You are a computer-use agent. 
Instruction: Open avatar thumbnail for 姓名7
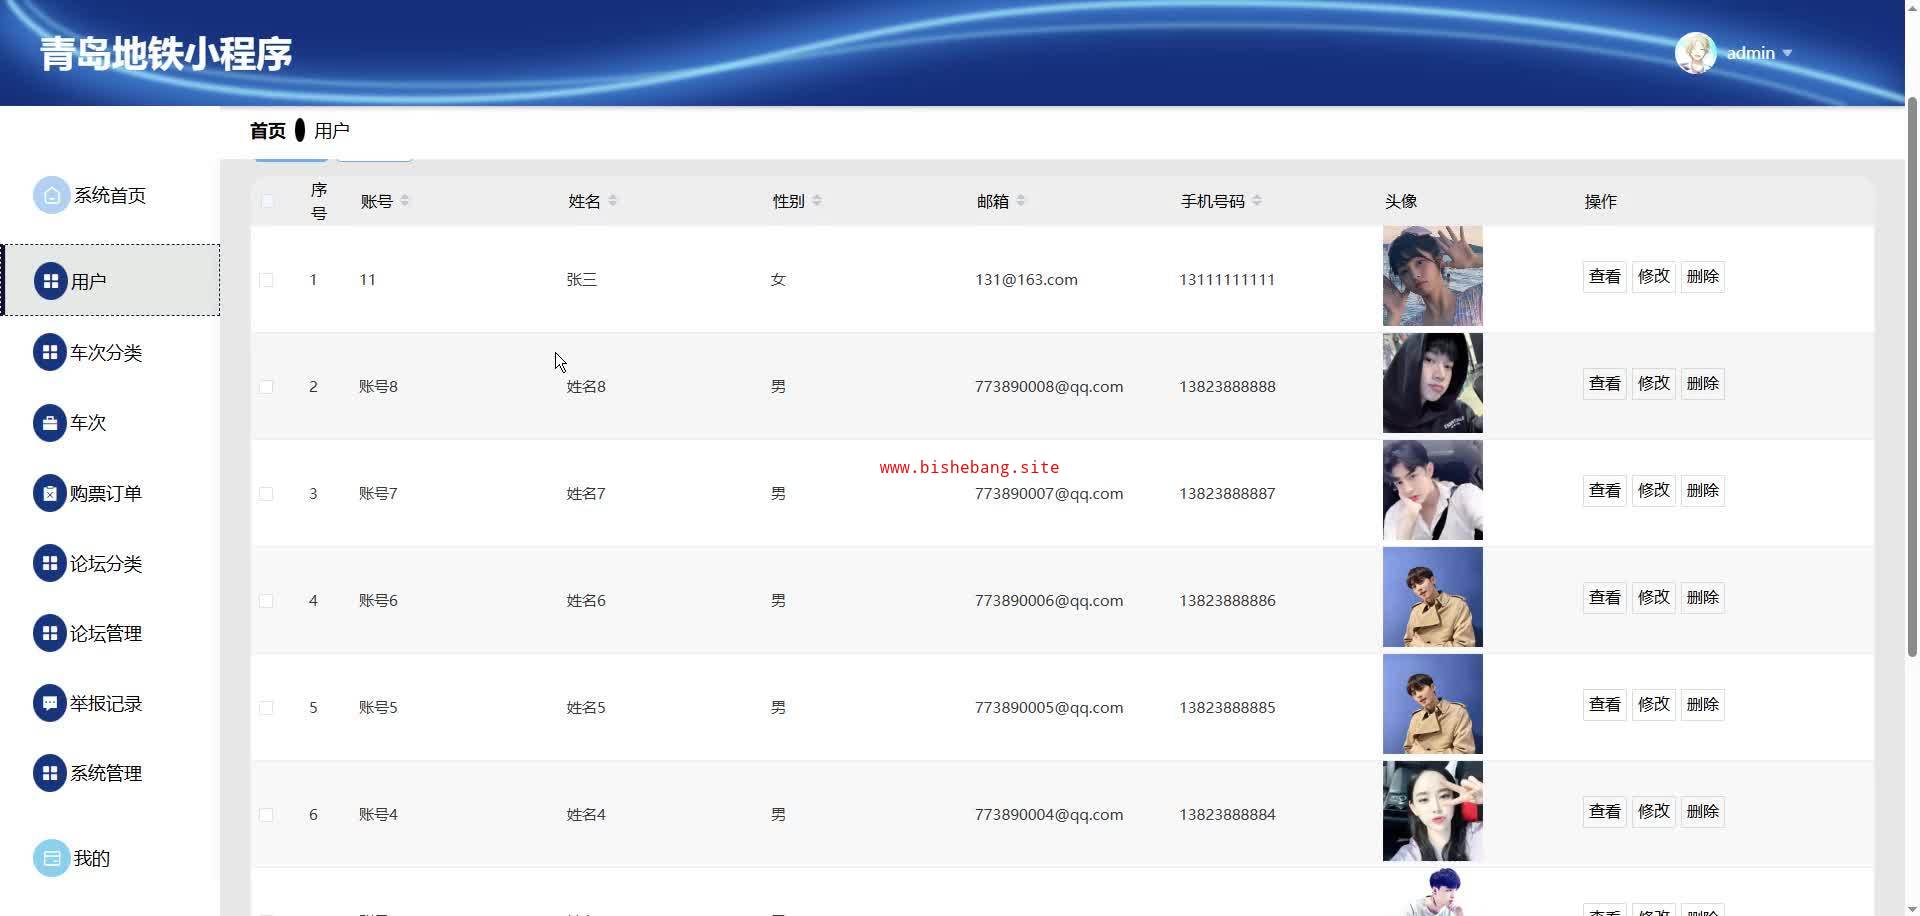pos(1433,490)
